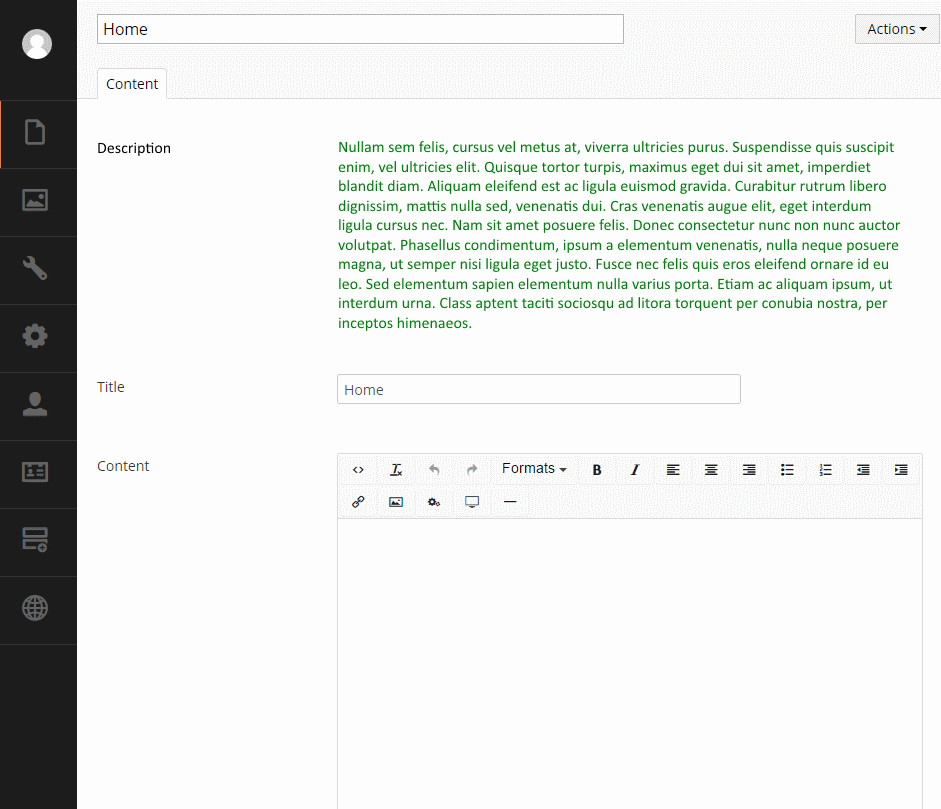Open the Members ID card section
Viewport: 941px width, 809px height.
tap(35, 472)
